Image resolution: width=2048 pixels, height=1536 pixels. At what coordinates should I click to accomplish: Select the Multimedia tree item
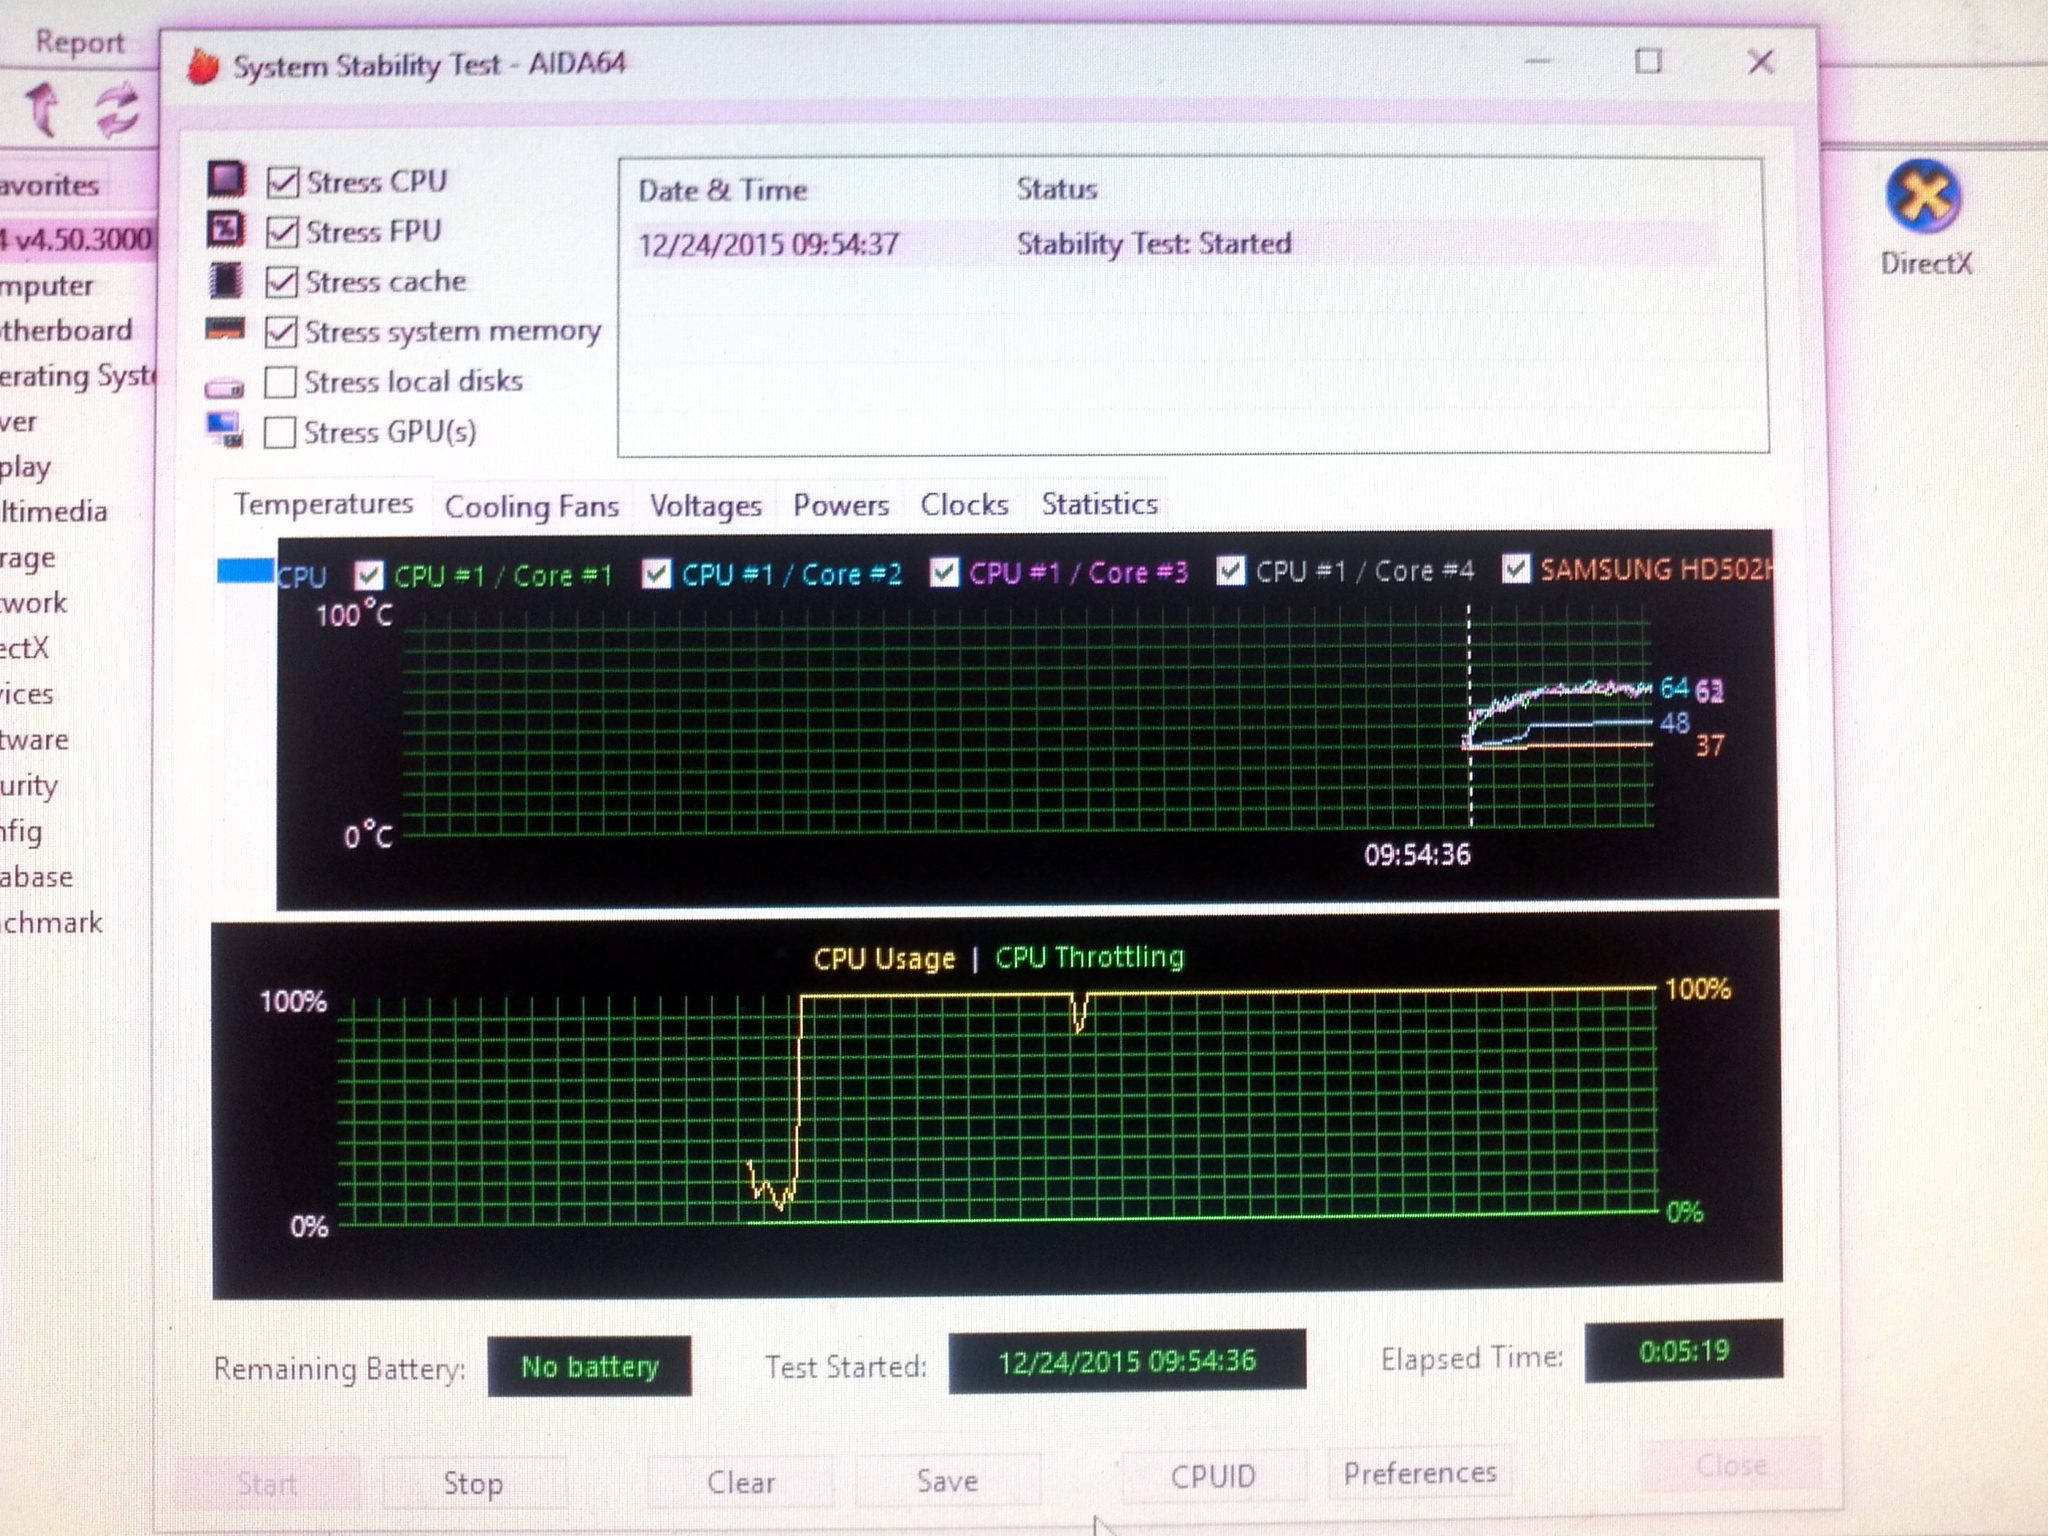54,511
